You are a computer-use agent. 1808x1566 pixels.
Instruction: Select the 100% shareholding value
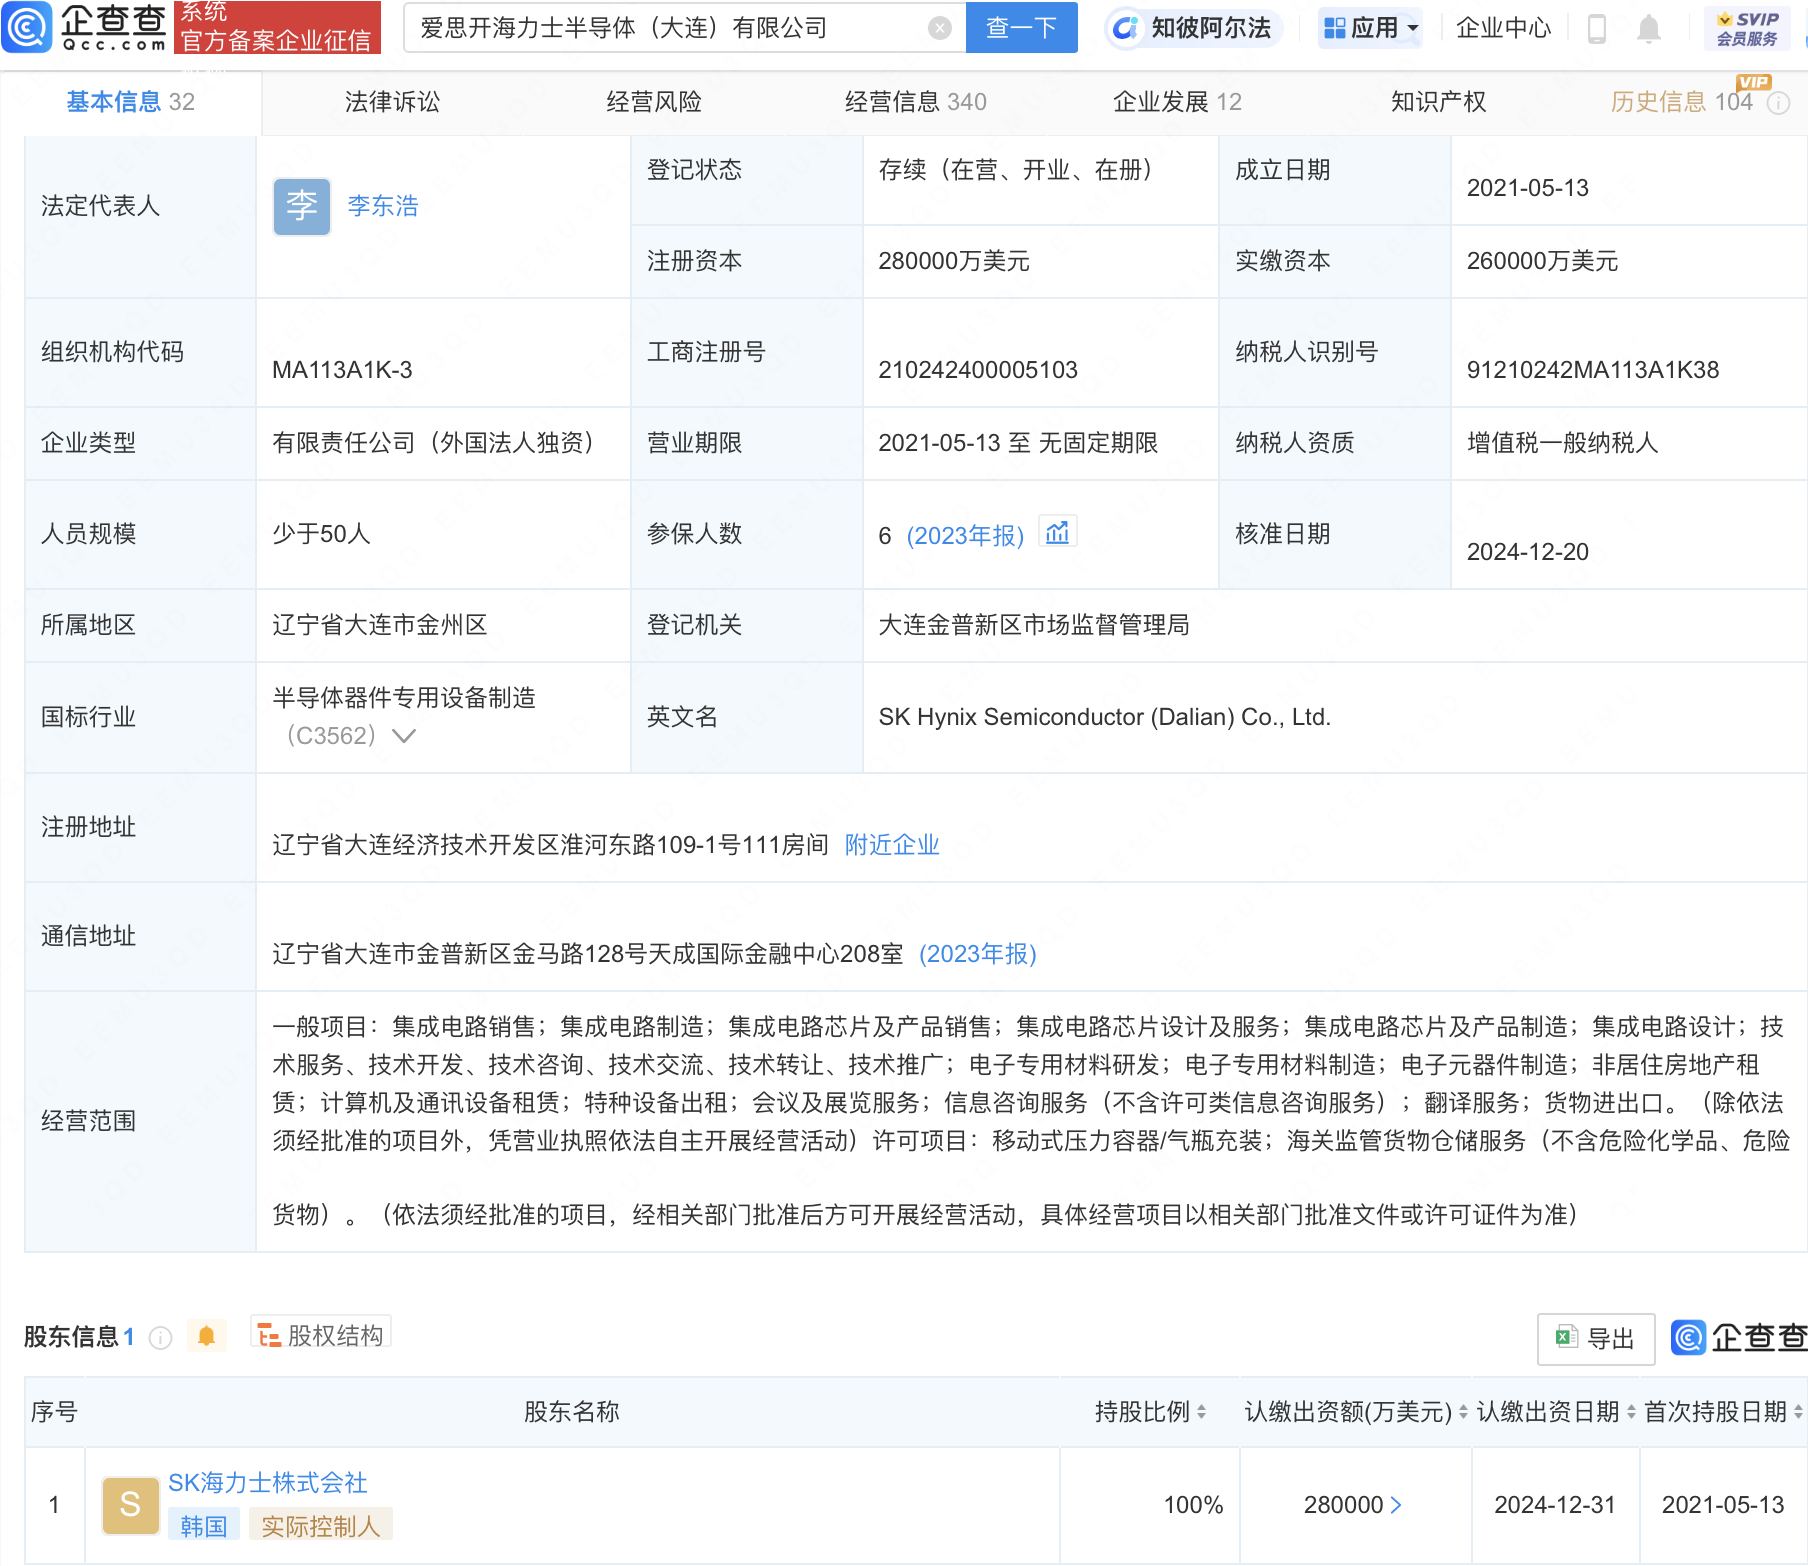tap(1193, 1505)
